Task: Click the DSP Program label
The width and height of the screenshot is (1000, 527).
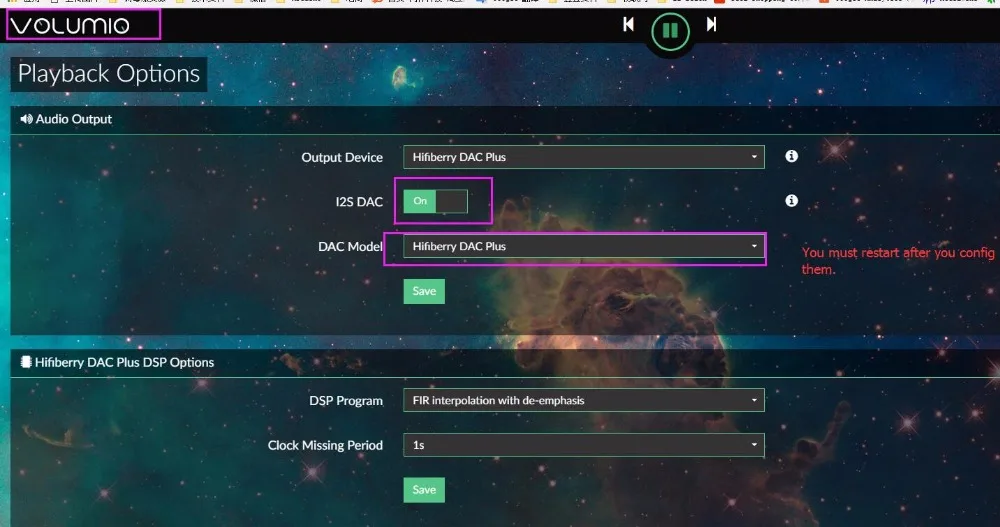Action: pos(346,401)
